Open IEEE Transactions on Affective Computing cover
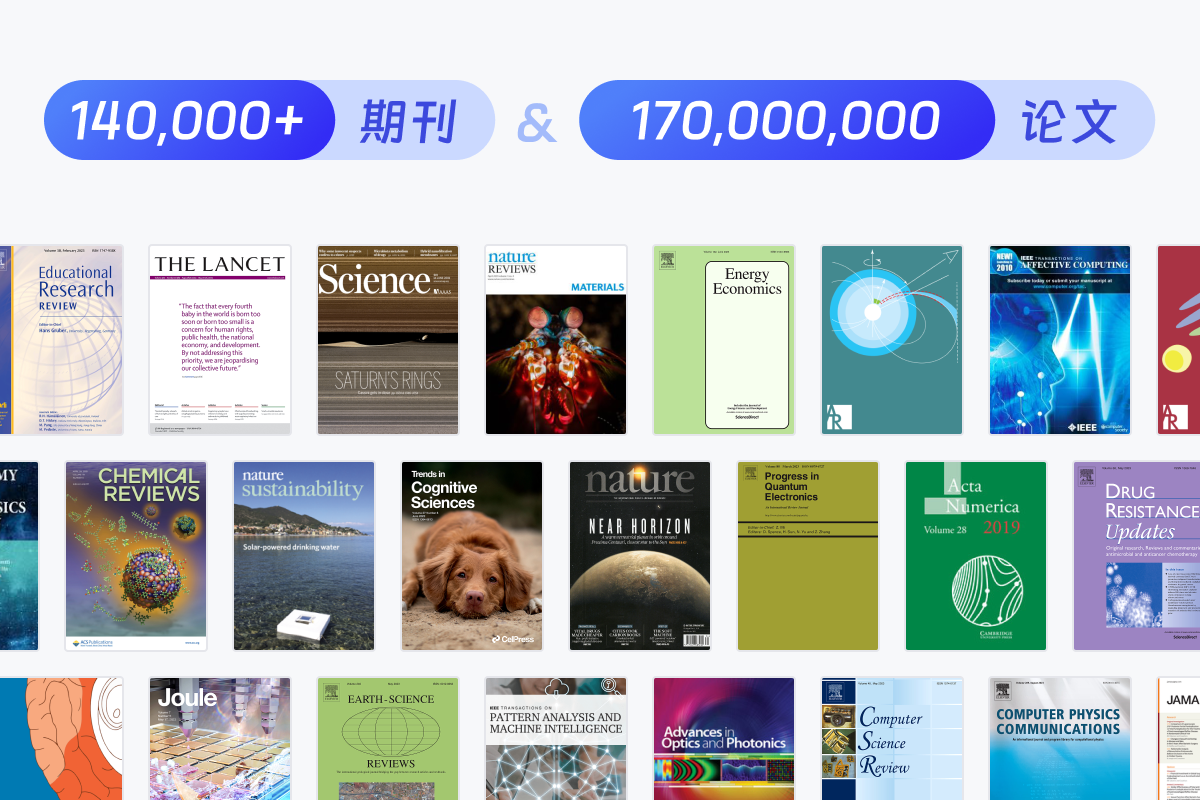The width and height of the screenshot is (1200, 800). [x=1060, y=340]
